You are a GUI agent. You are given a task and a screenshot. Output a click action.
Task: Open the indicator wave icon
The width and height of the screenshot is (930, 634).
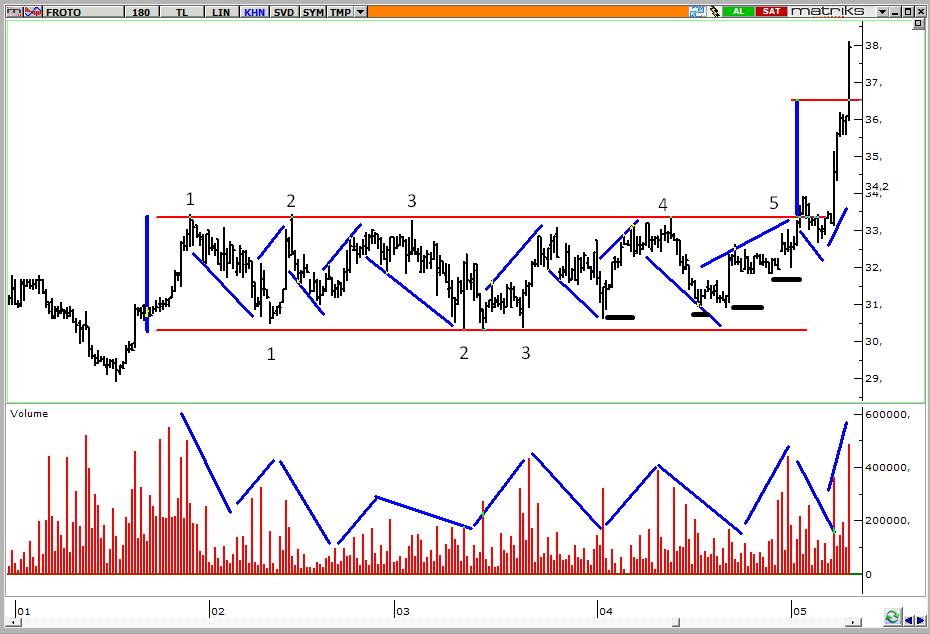[x=33, y=11]
